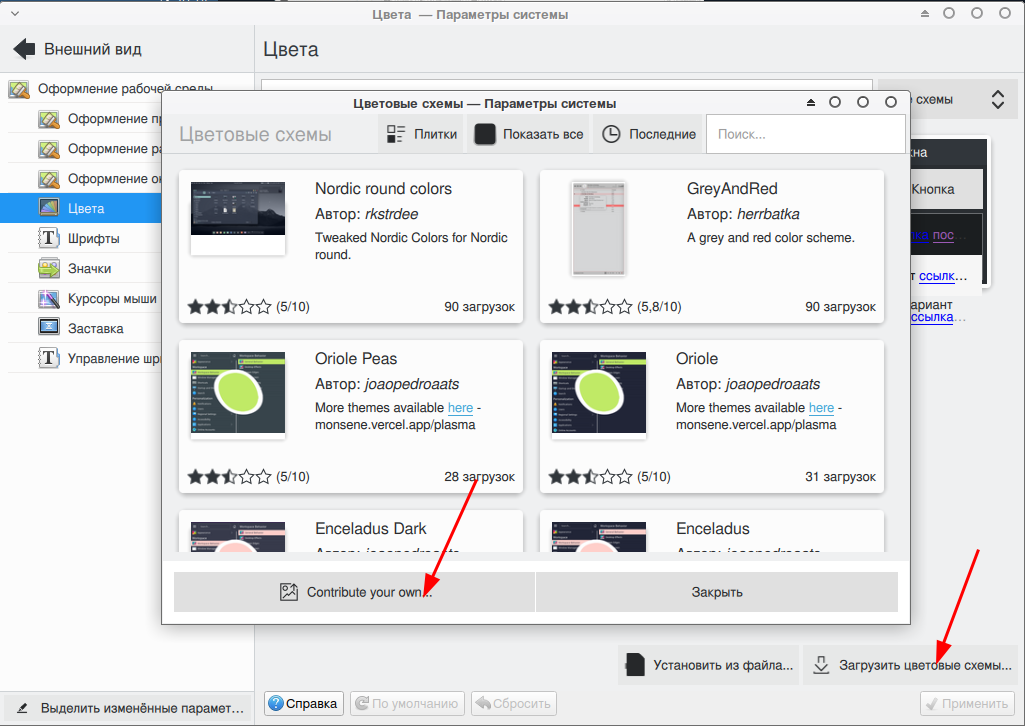1025x726 pixels.
Task: Select the Цвета item in sidebar
Action: pos(85,209)
